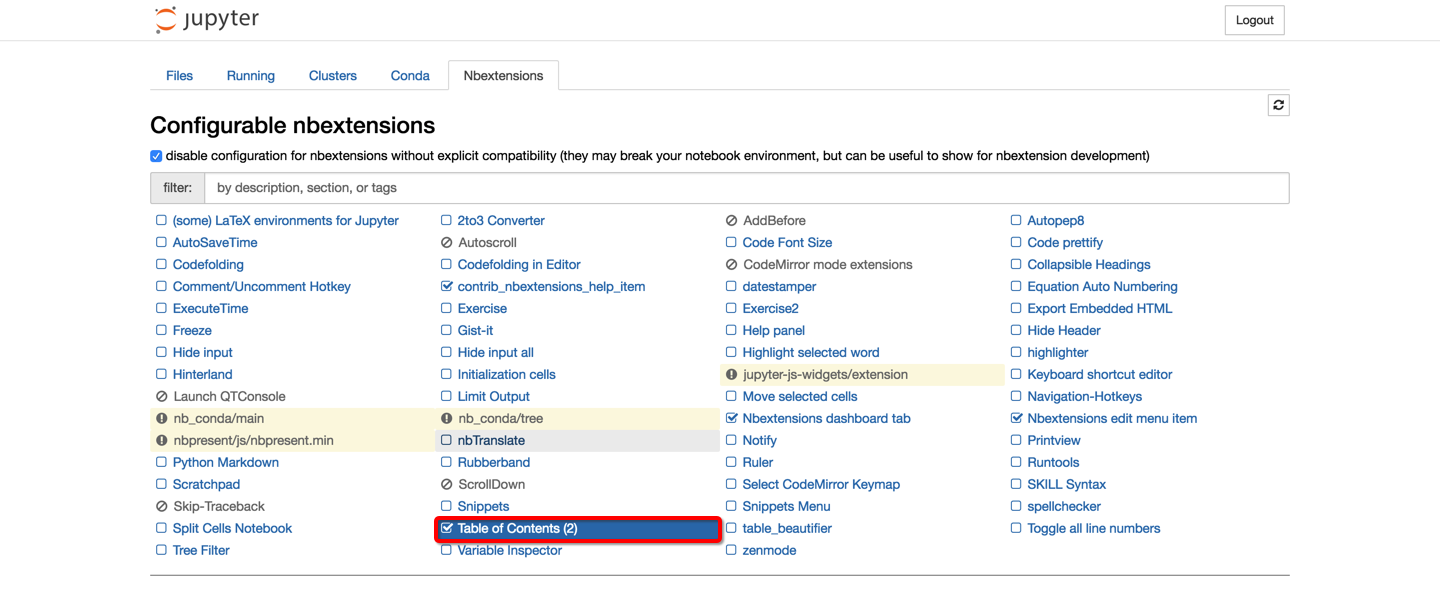
Task: Click the refresh icon button
Action: click(x=1278, y=105)
